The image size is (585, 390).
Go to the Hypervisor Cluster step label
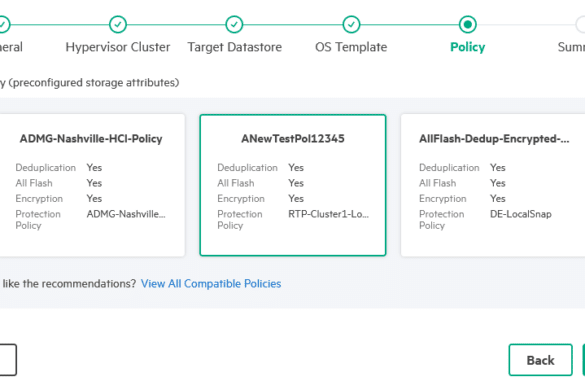pyautogui.click(x=118, y=47)
